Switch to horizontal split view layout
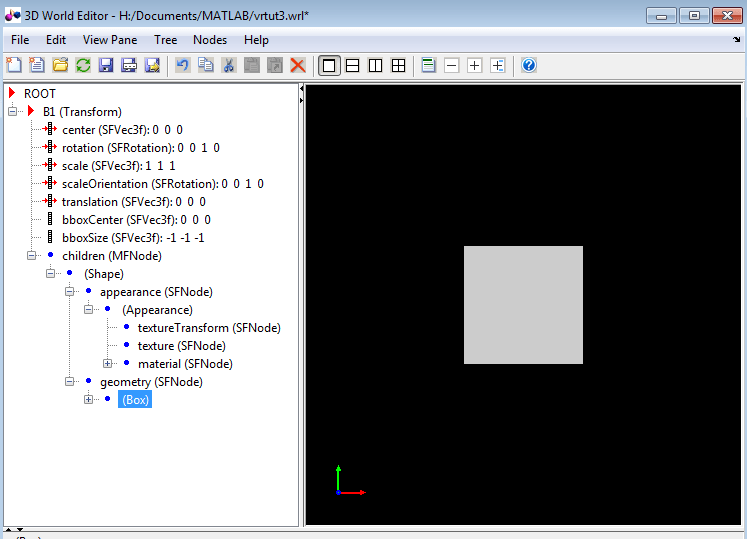 point(353,65)
